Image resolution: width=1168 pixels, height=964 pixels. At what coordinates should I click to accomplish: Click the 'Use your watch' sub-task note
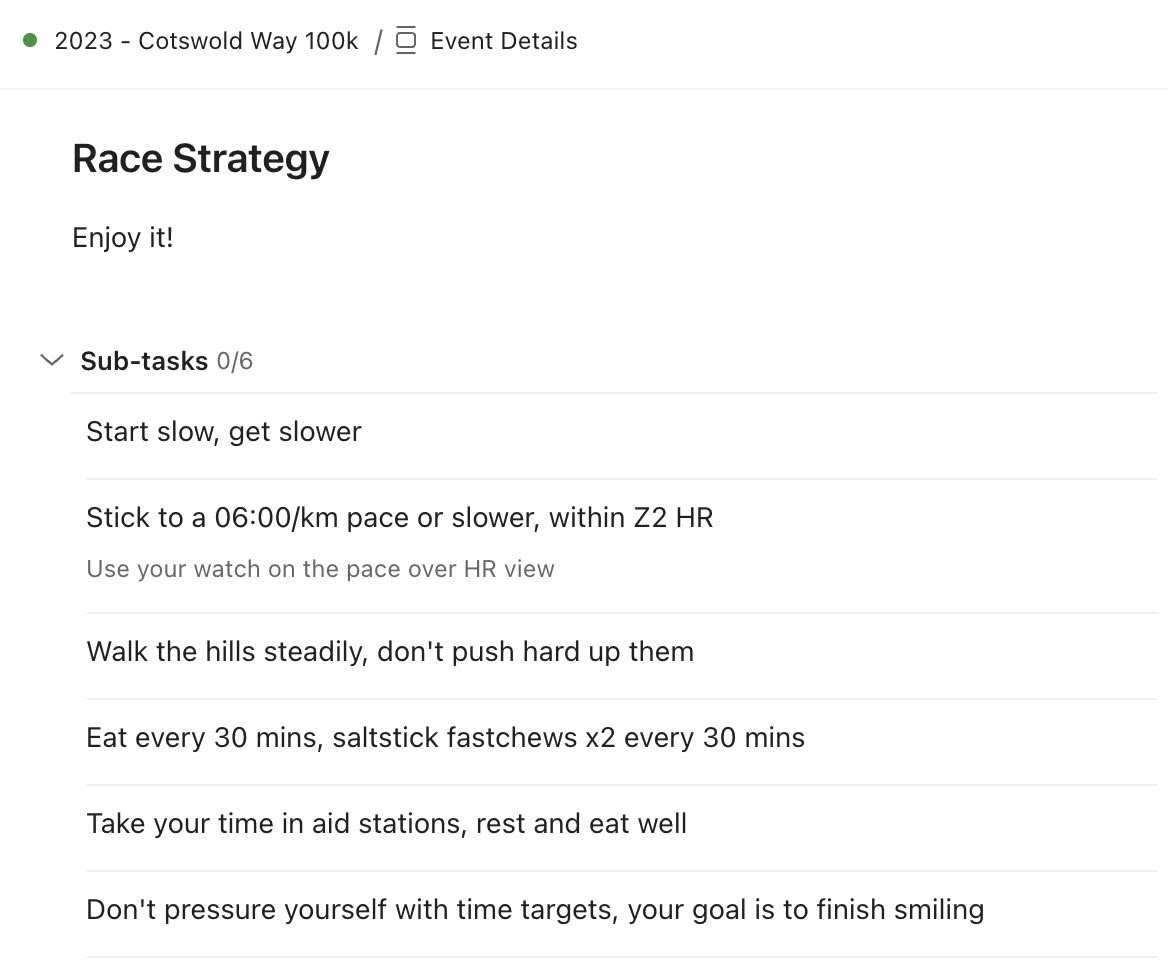tap(320, 568)
